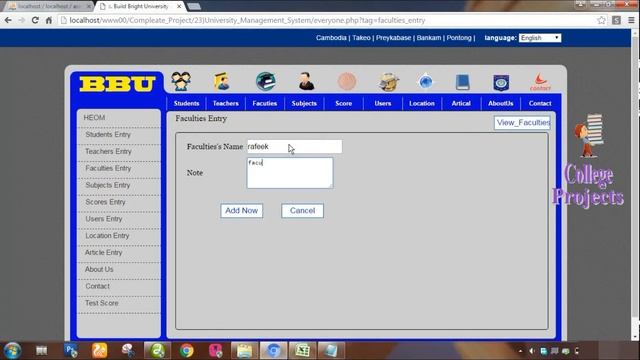
Task: Open the Users menu tab
Action: tap(383, 103)
